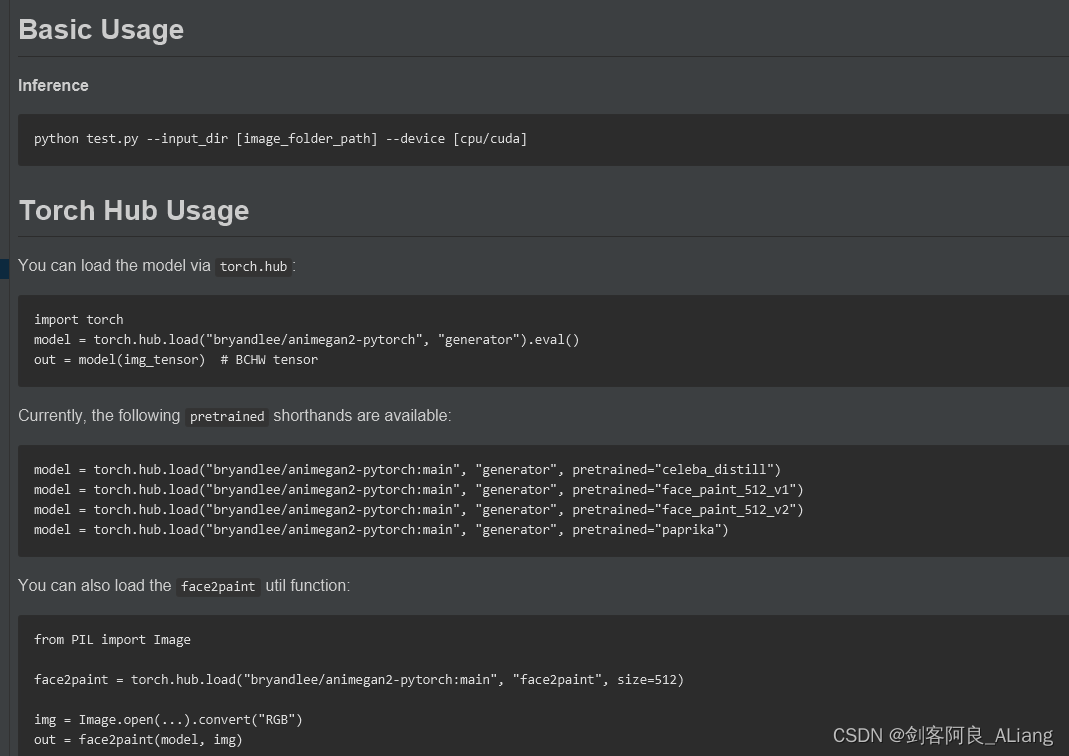Click the celeba_distill pretrained model line
The image size is (1069, 756).
(407, 470)
